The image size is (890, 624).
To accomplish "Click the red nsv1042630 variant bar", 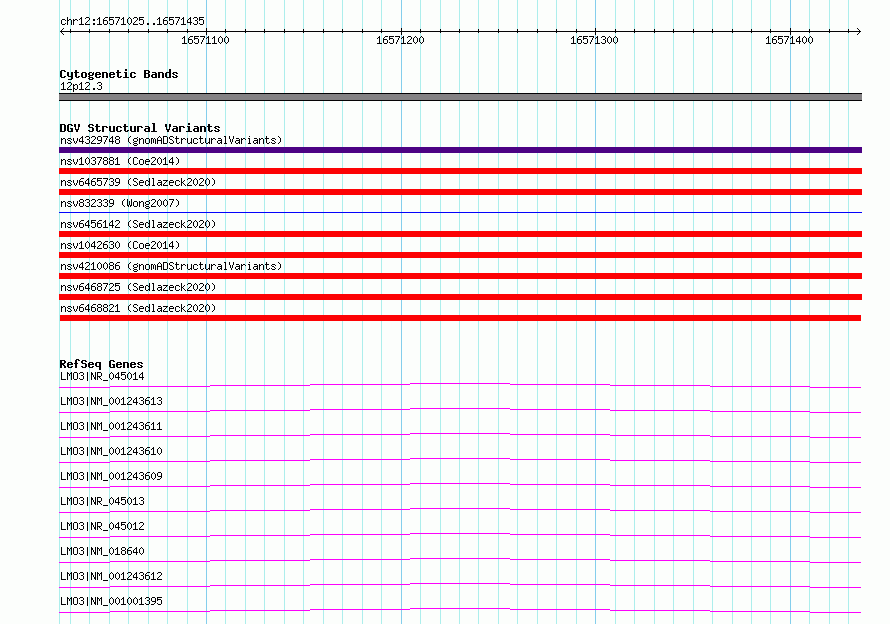I will 460,255.
